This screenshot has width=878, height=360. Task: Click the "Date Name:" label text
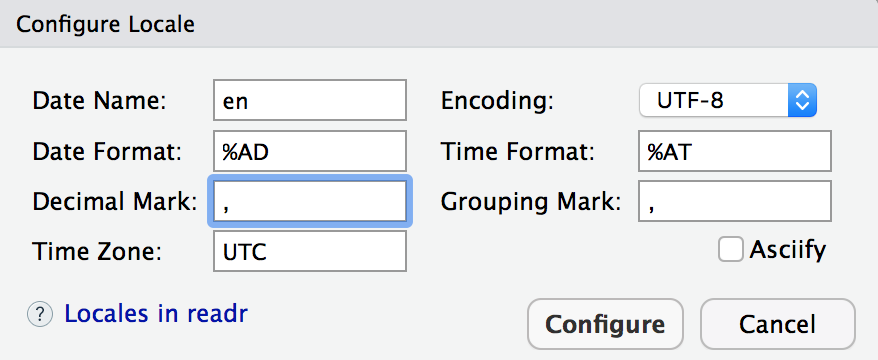point(99,101)
